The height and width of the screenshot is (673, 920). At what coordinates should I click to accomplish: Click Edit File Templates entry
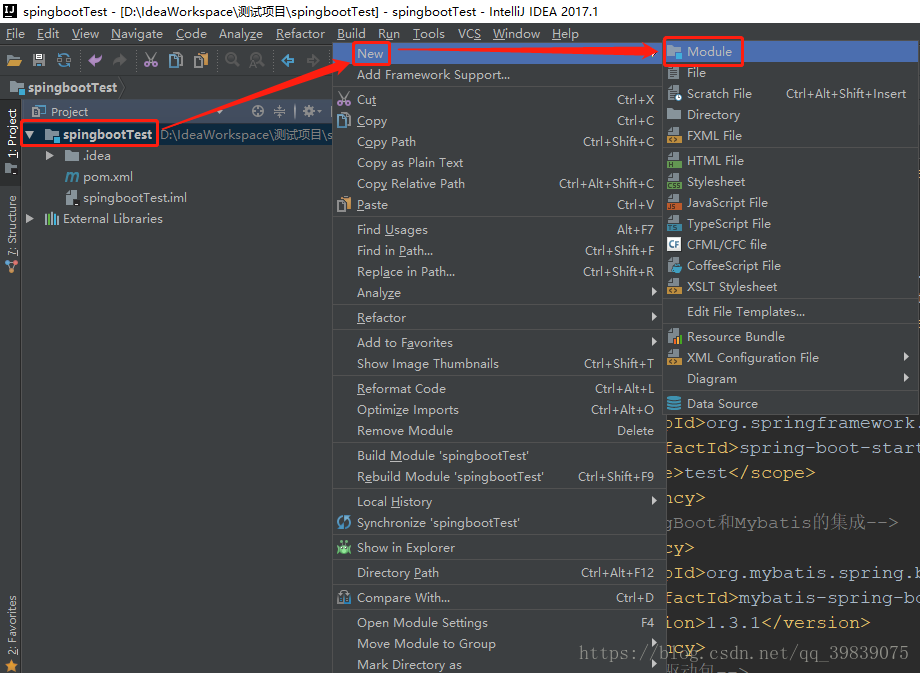[790, 312]
